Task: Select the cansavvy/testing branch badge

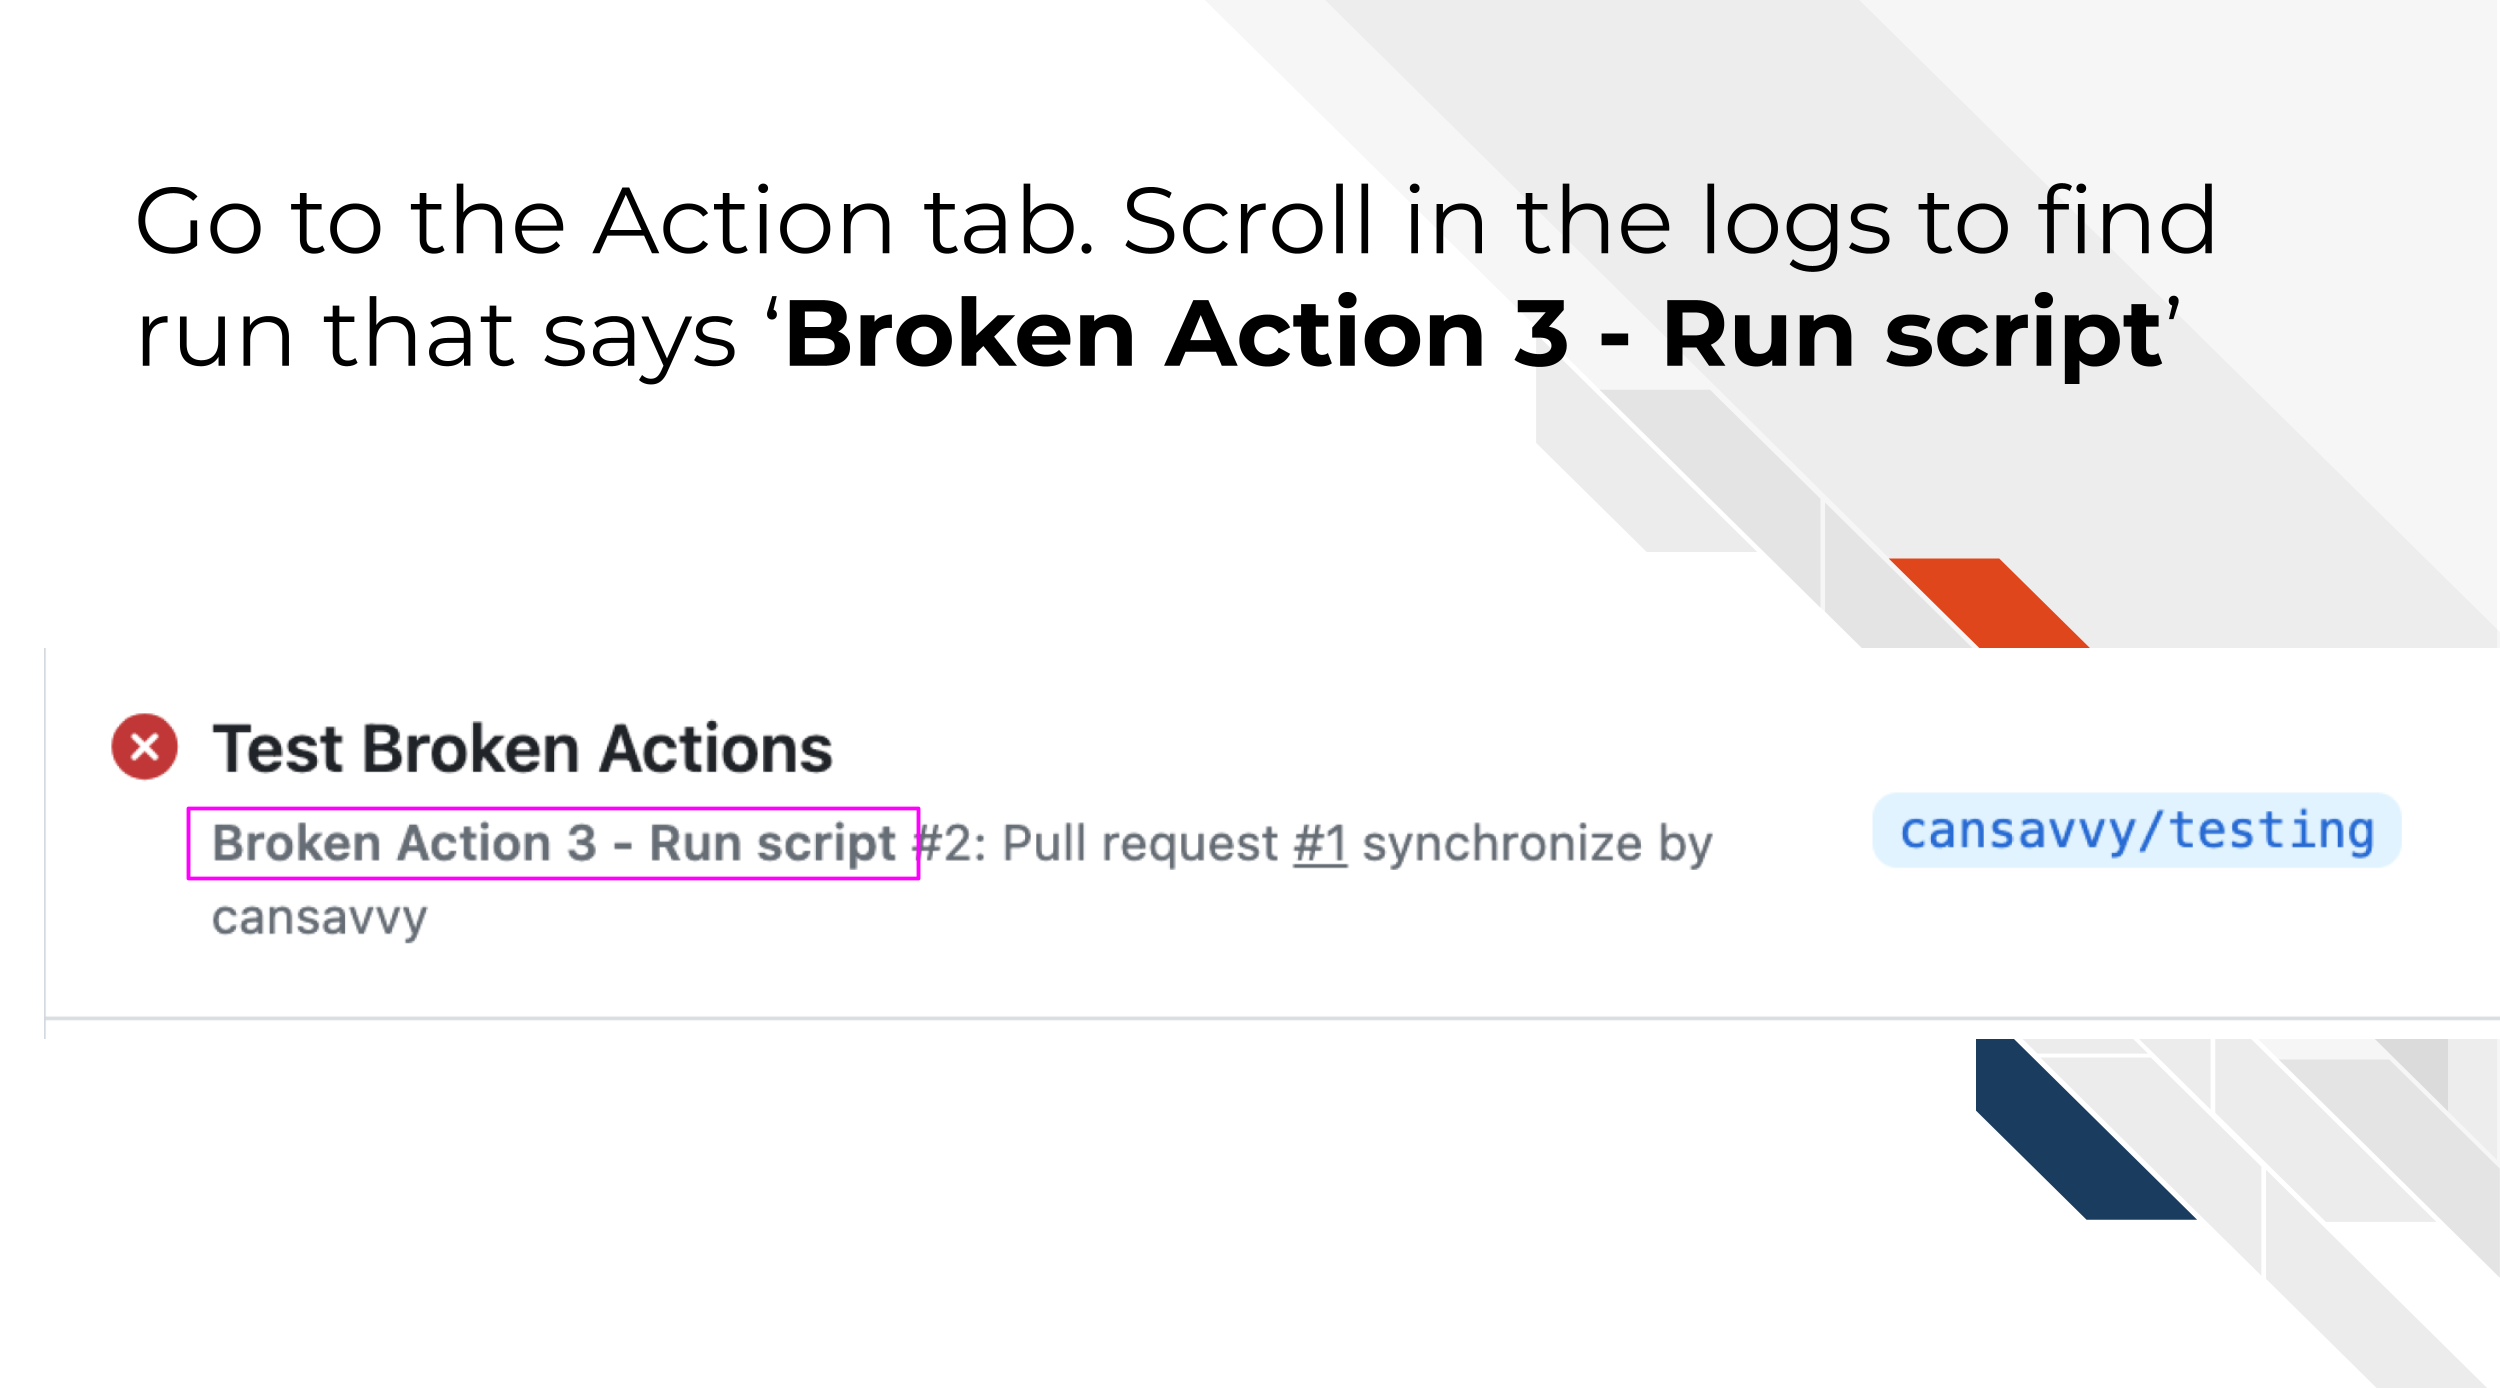Action: point(2136,830)
